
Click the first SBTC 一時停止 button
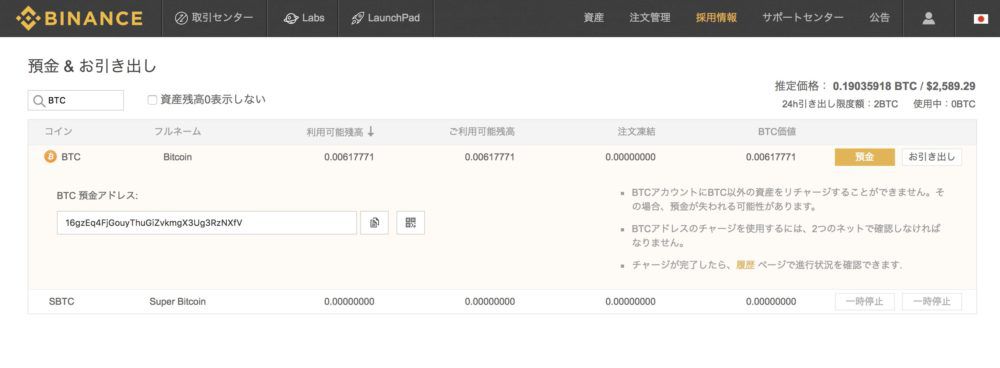tap(864, 302)
